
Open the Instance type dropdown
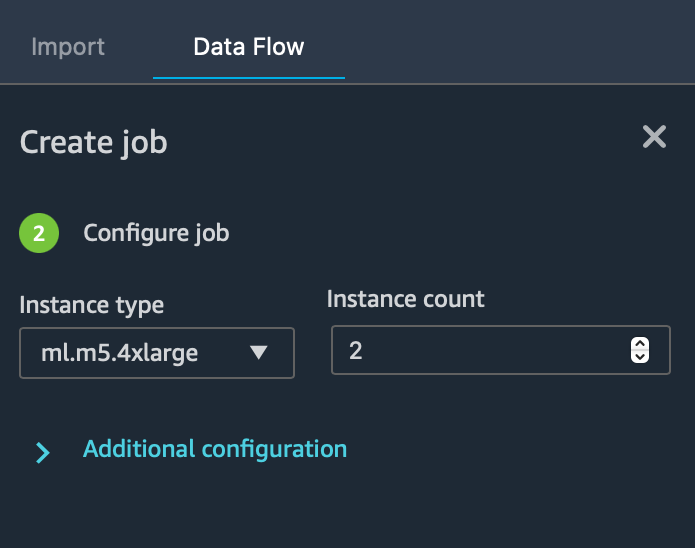157,352
